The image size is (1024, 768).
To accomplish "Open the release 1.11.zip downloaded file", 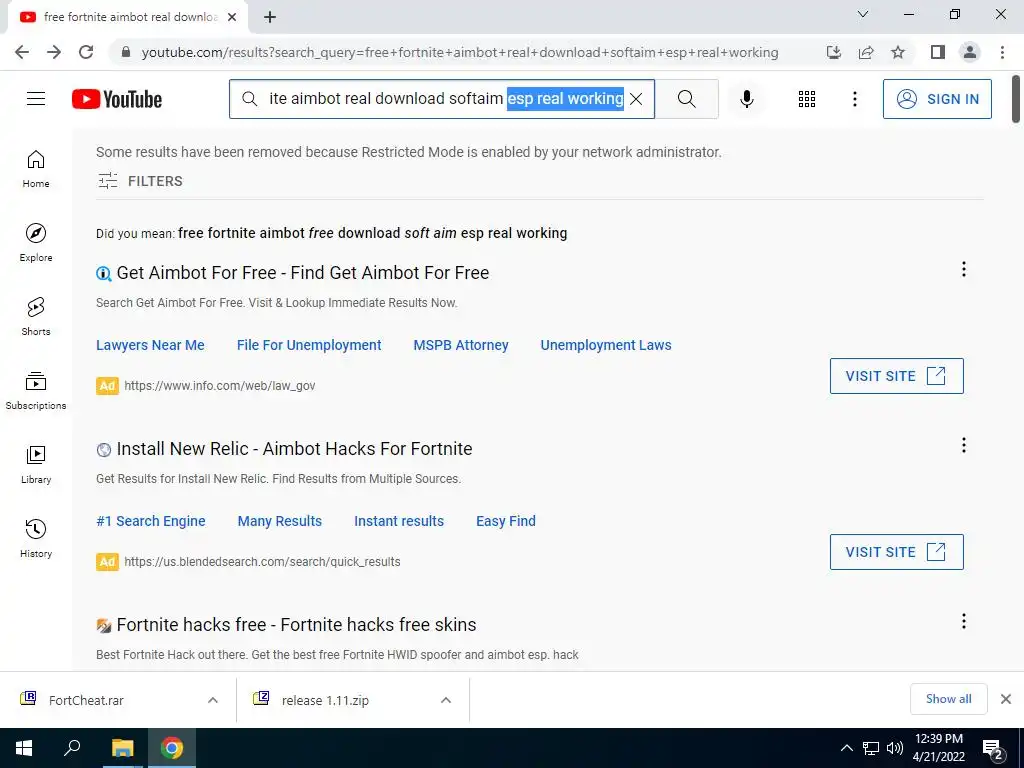I will tap(325, 700).
